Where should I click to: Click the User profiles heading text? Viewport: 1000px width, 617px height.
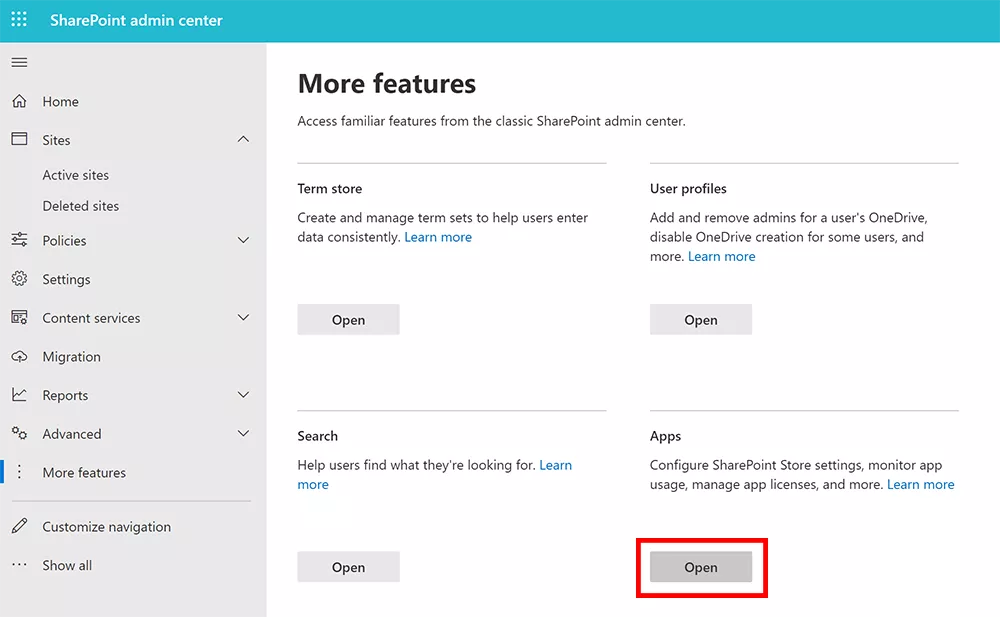click(688, 189)
